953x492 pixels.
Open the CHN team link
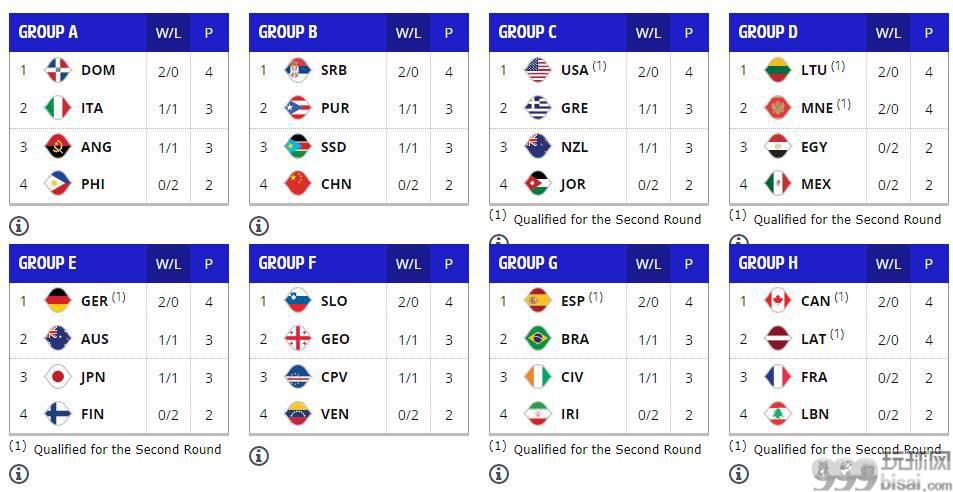coord(336,184)
